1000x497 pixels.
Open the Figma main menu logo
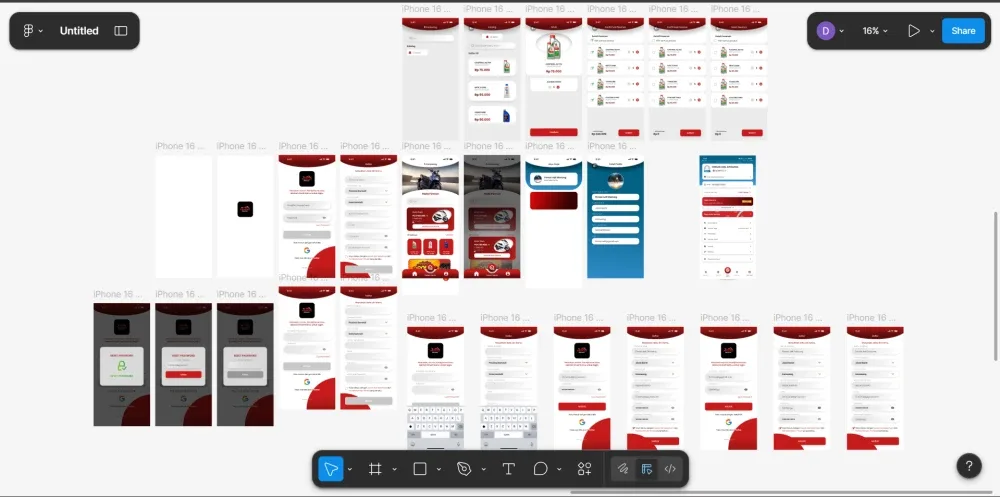28,31
